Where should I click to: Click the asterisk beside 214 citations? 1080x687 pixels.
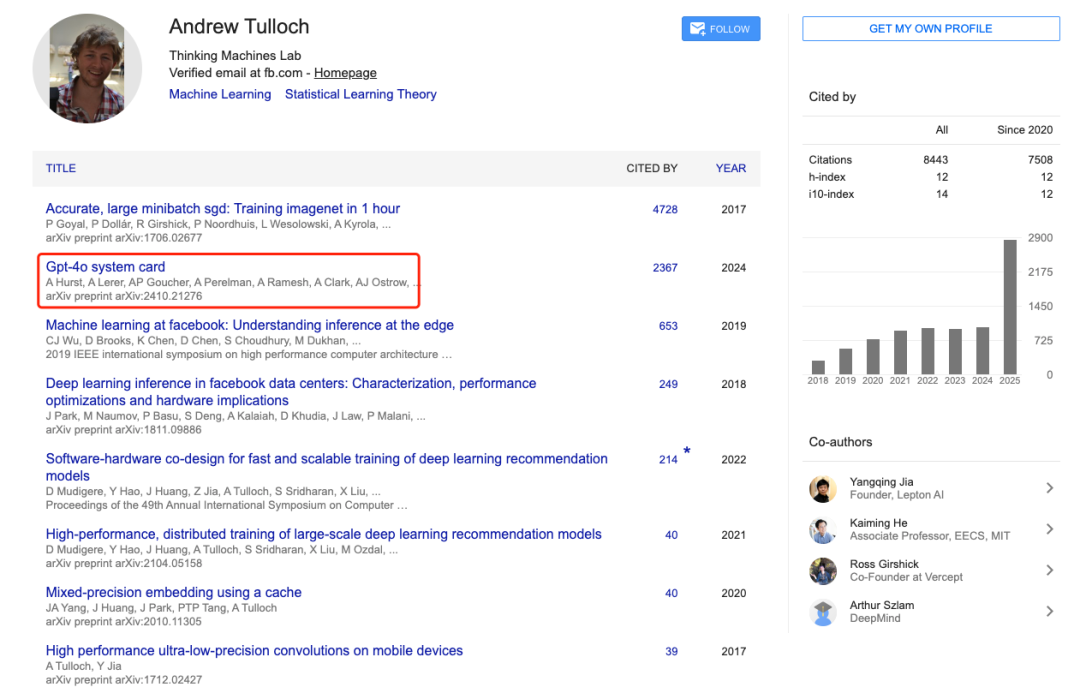(x=686, y=452)
